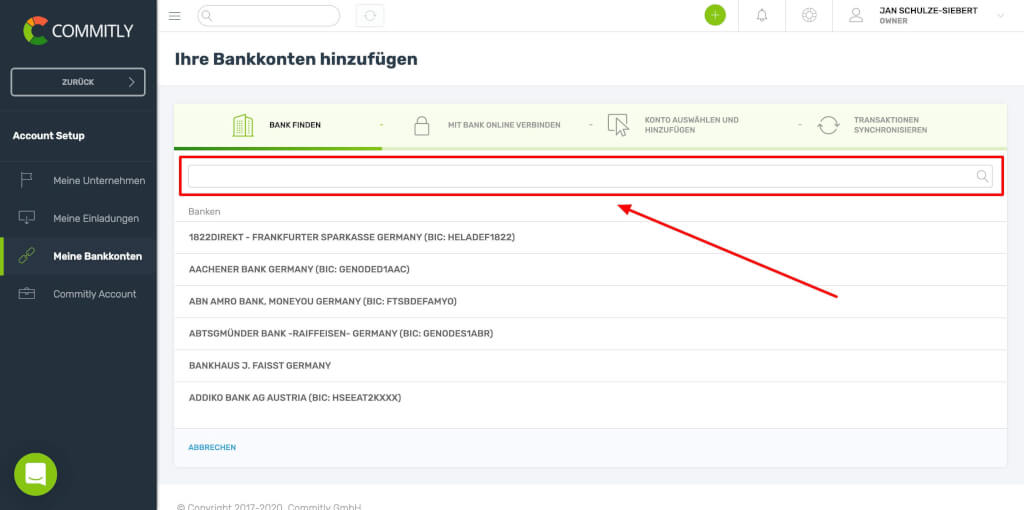Select 1822direkt - Frankfurter Sparkasse Germany

click(590, 238)
